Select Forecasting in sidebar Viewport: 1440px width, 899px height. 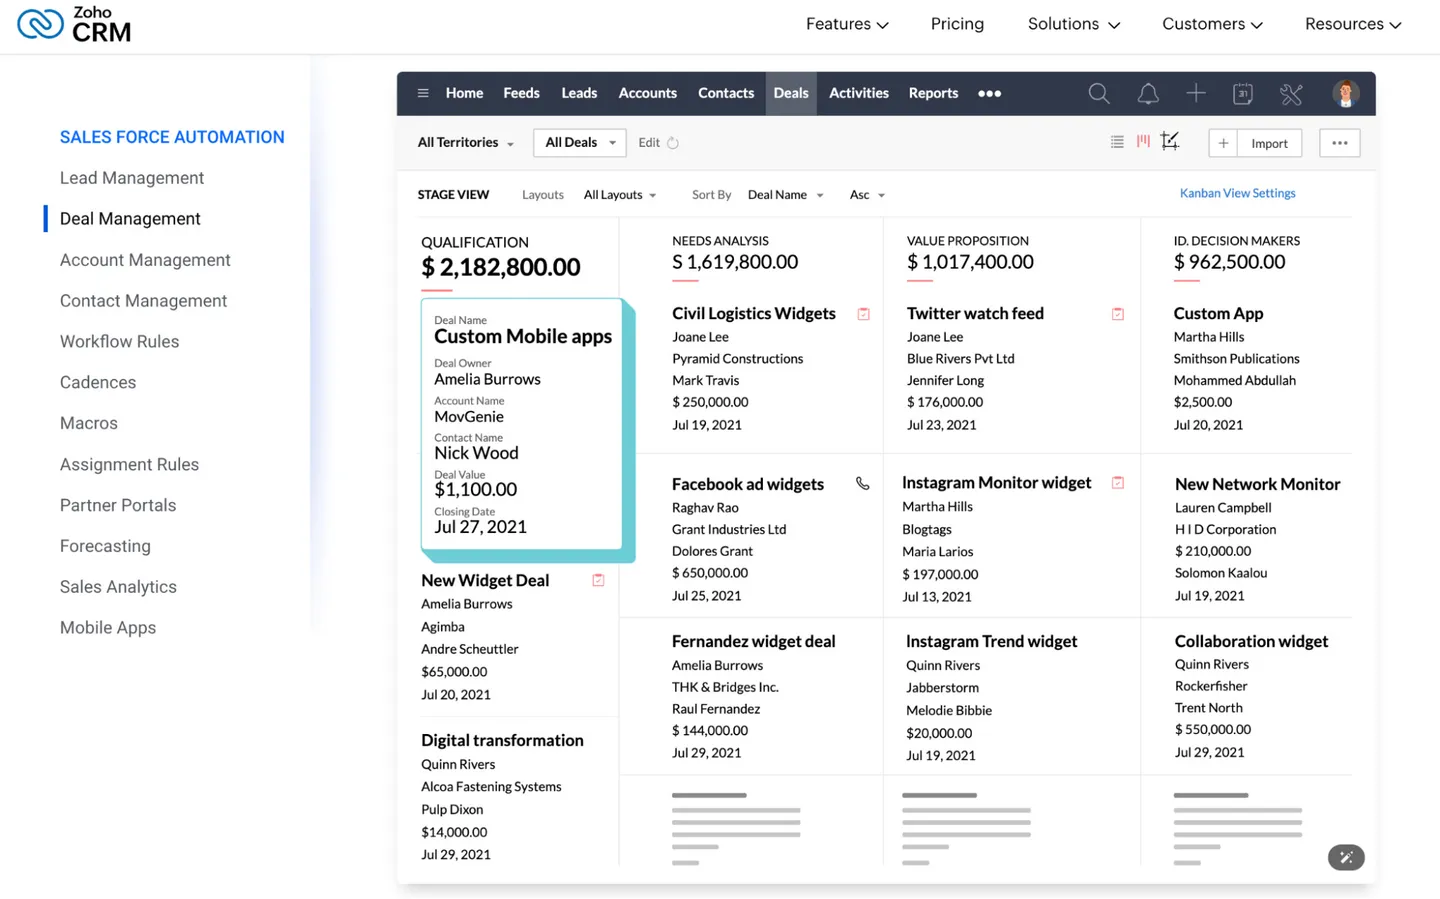(105, 547)
